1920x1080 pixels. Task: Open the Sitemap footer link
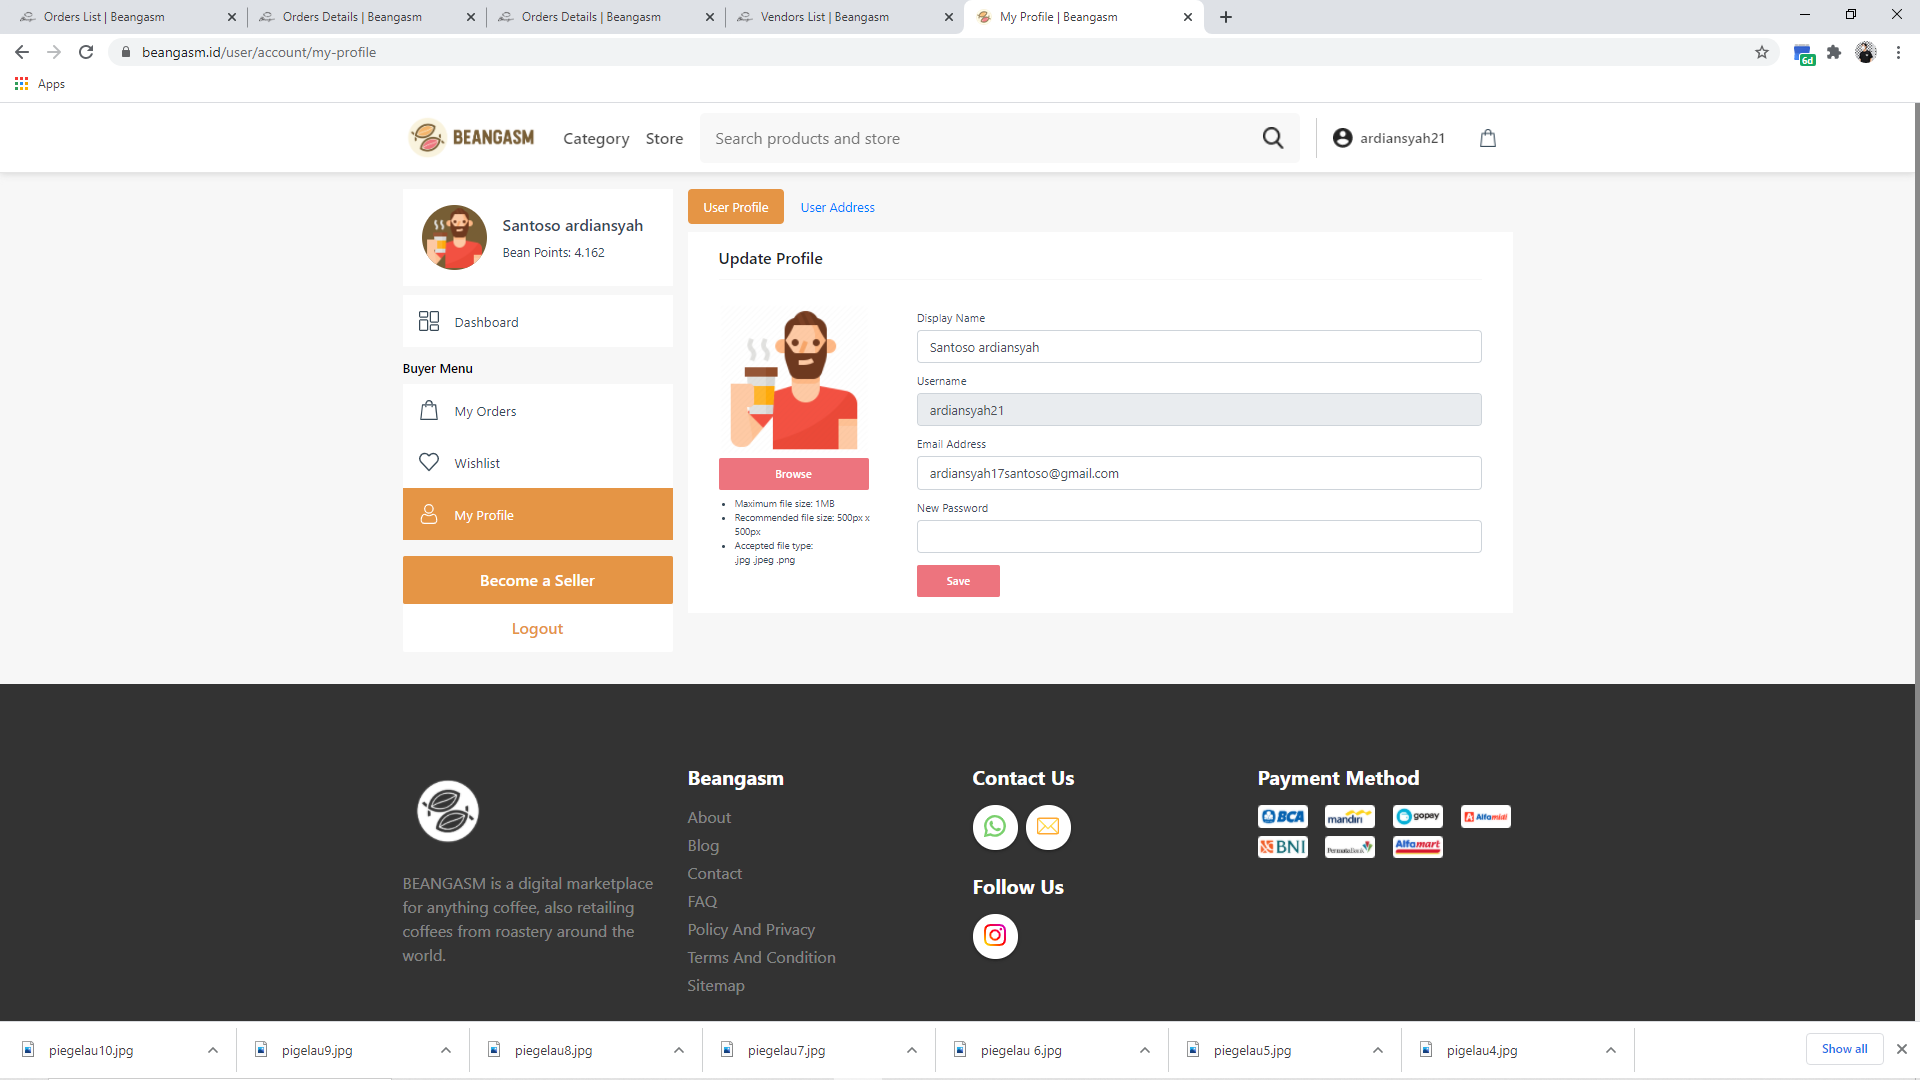pos(716,985)
